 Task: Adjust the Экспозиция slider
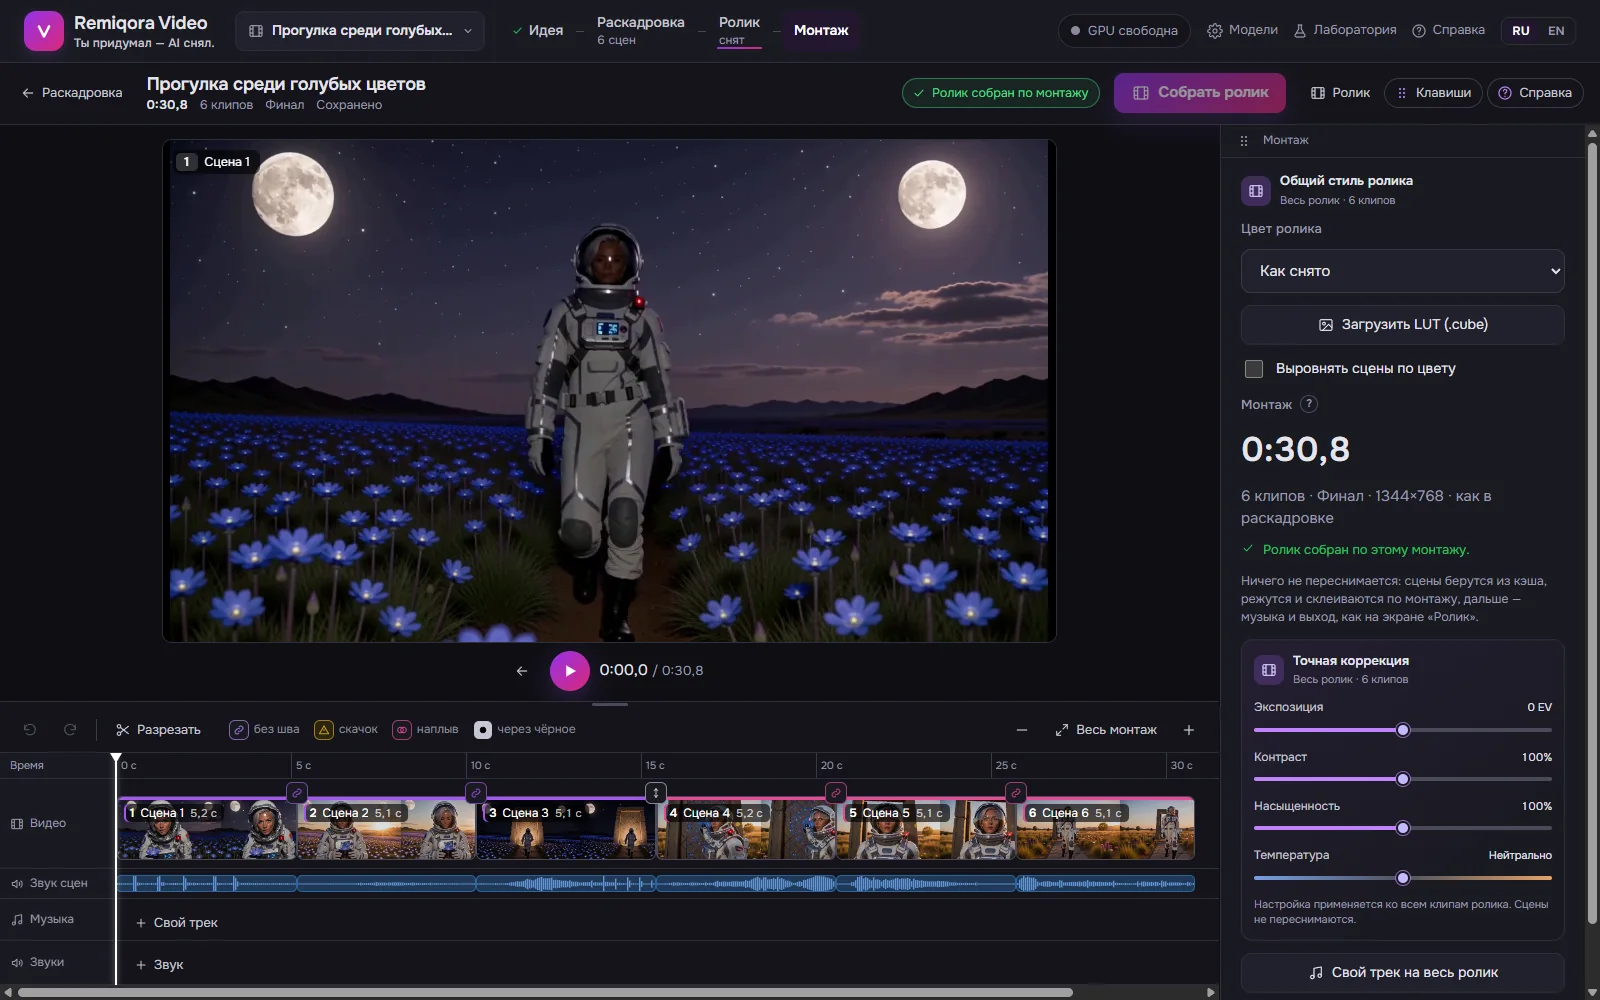1402,730
